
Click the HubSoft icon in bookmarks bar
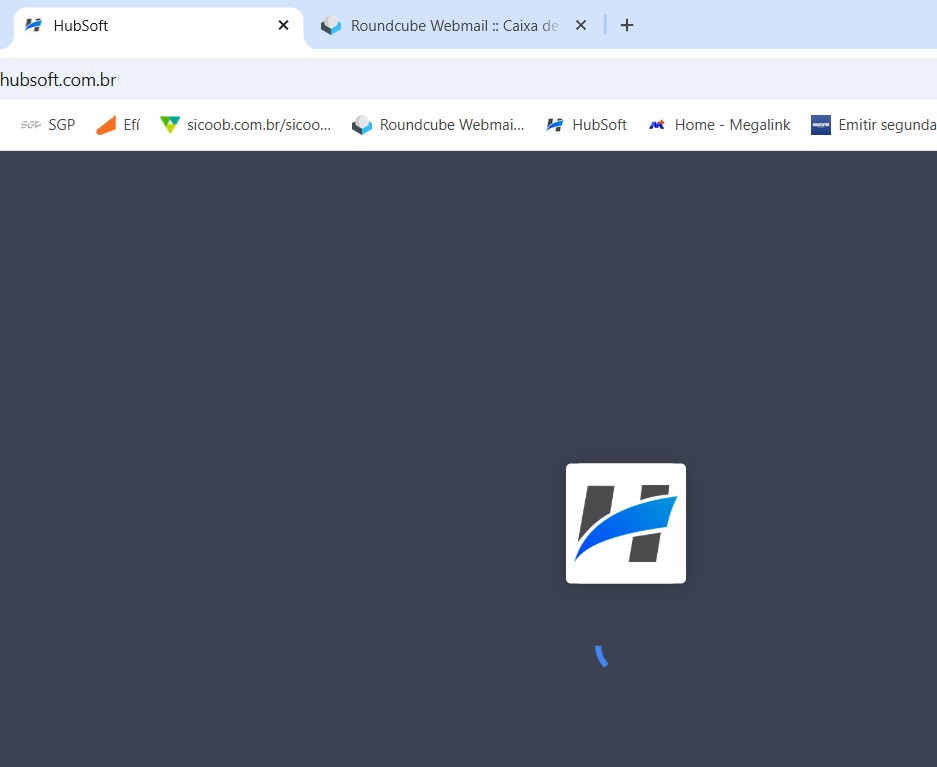555,125
